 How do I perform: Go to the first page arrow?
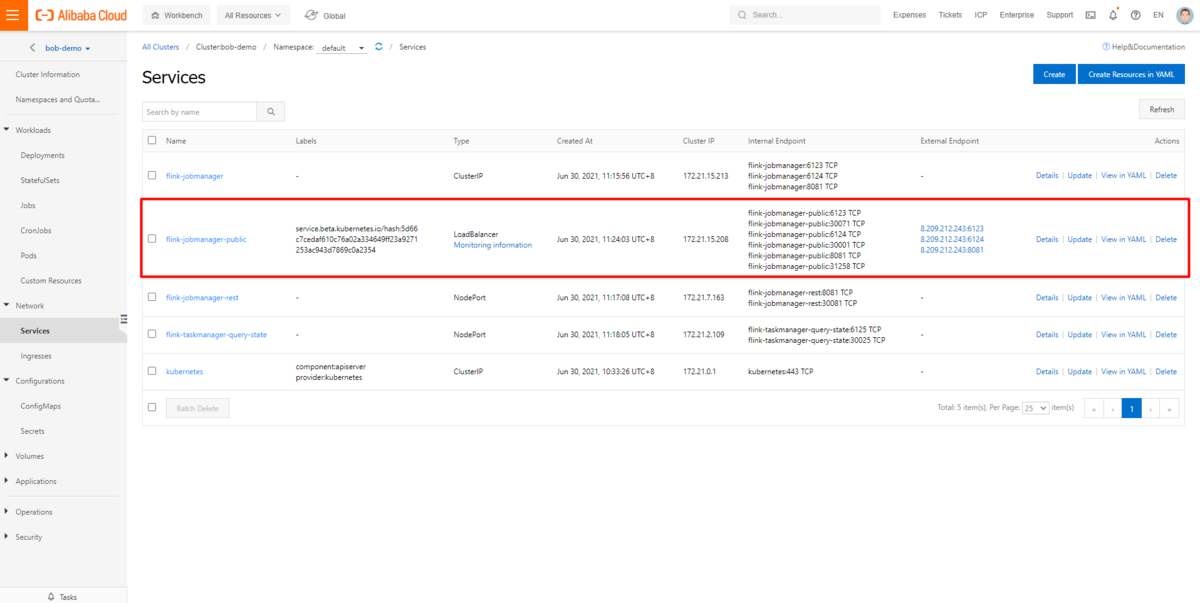[1093, 408]
